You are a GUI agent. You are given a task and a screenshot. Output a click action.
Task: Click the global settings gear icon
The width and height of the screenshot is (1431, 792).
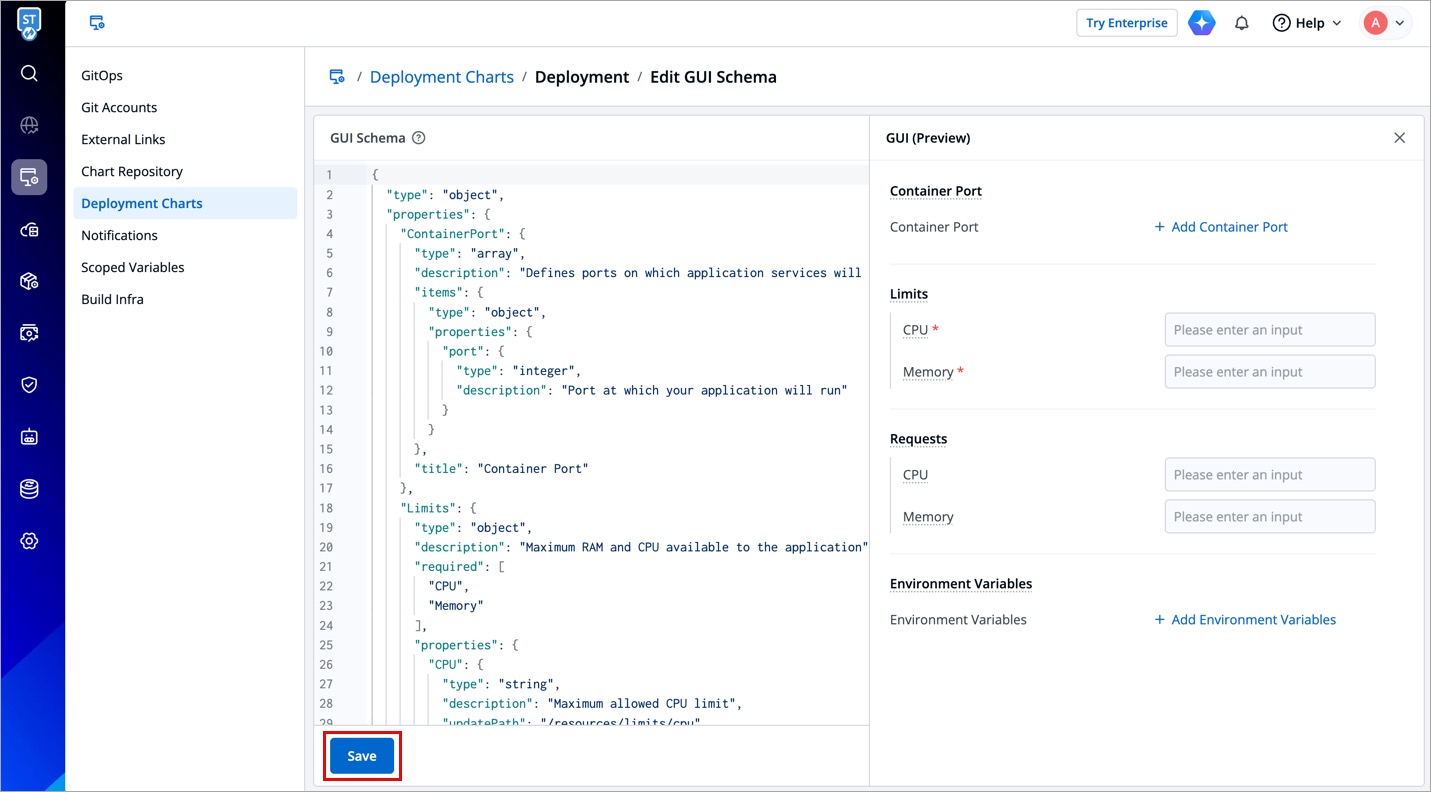pos(29,541)
